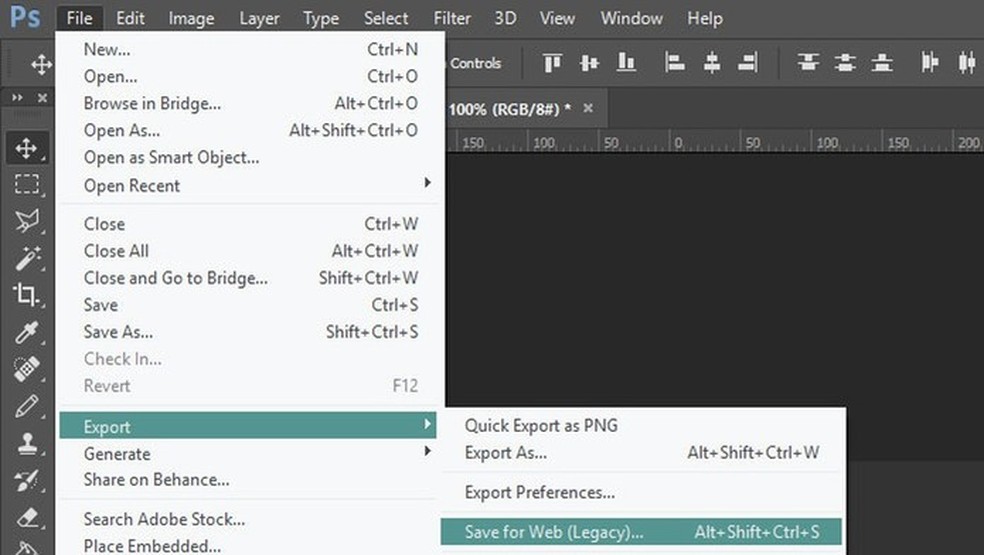Select the Crop tool
The image size is (984, 555).
[26, 294]
